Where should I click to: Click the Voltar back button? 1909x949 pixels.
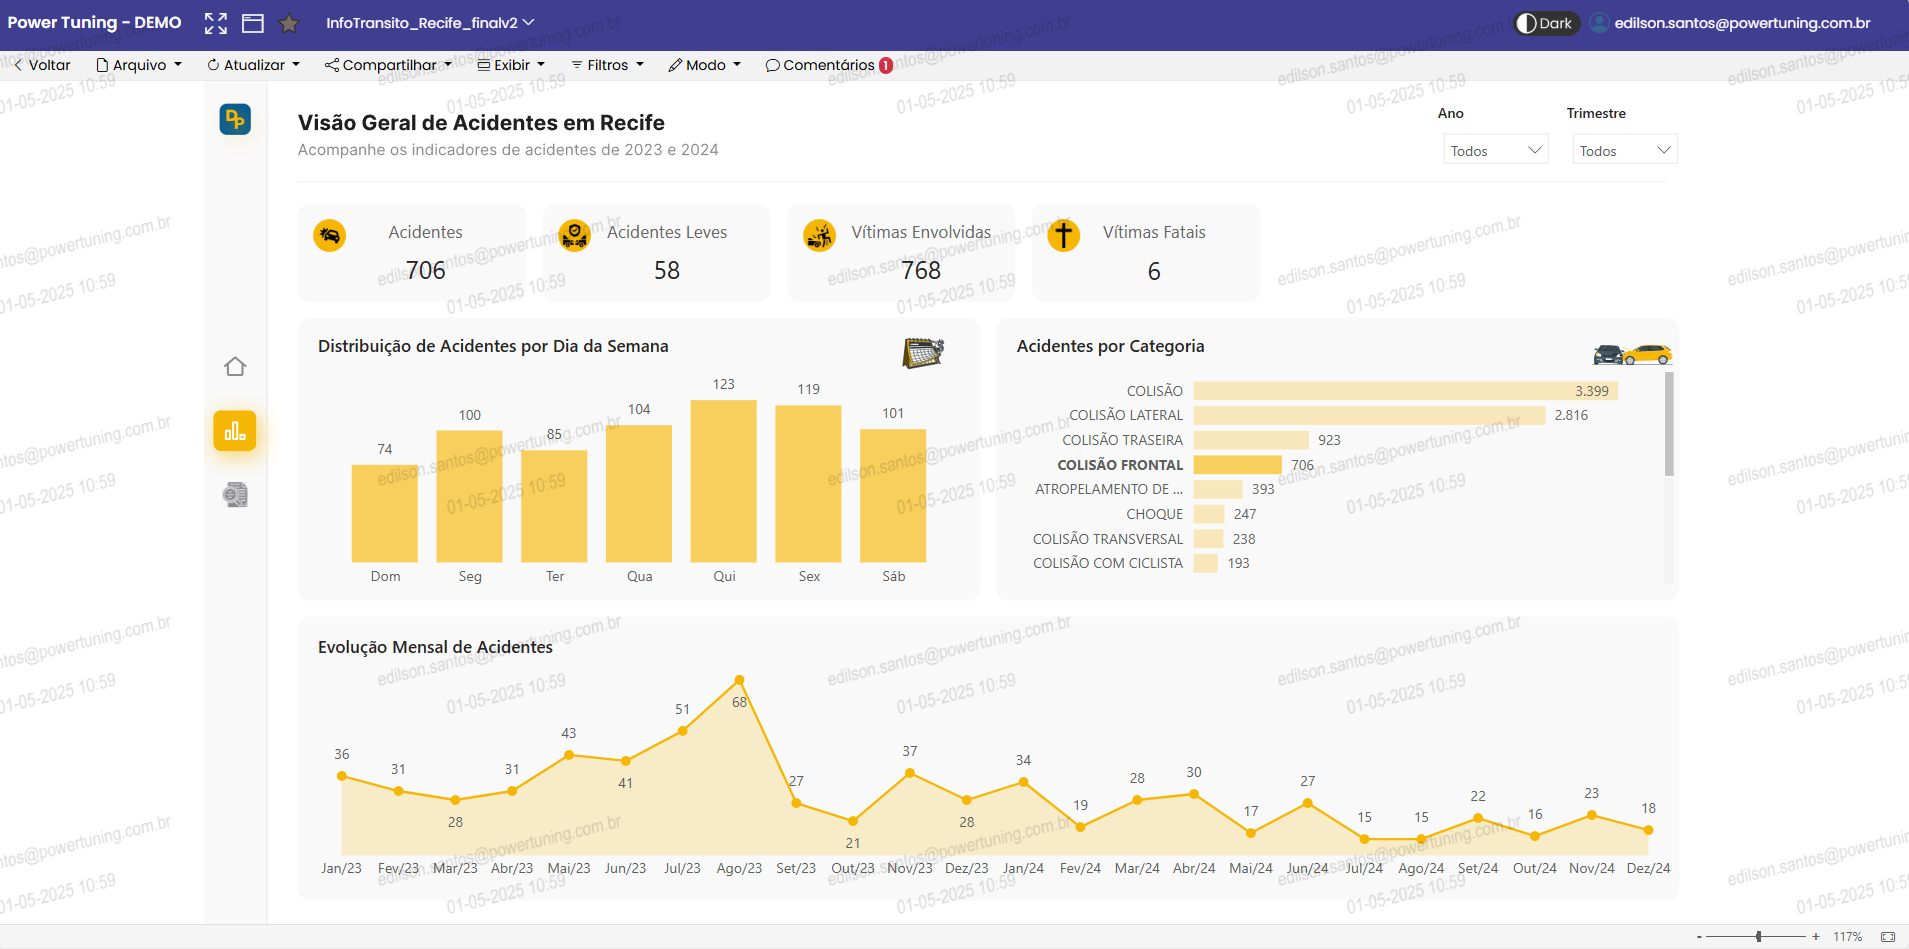(x=42, y=65)
